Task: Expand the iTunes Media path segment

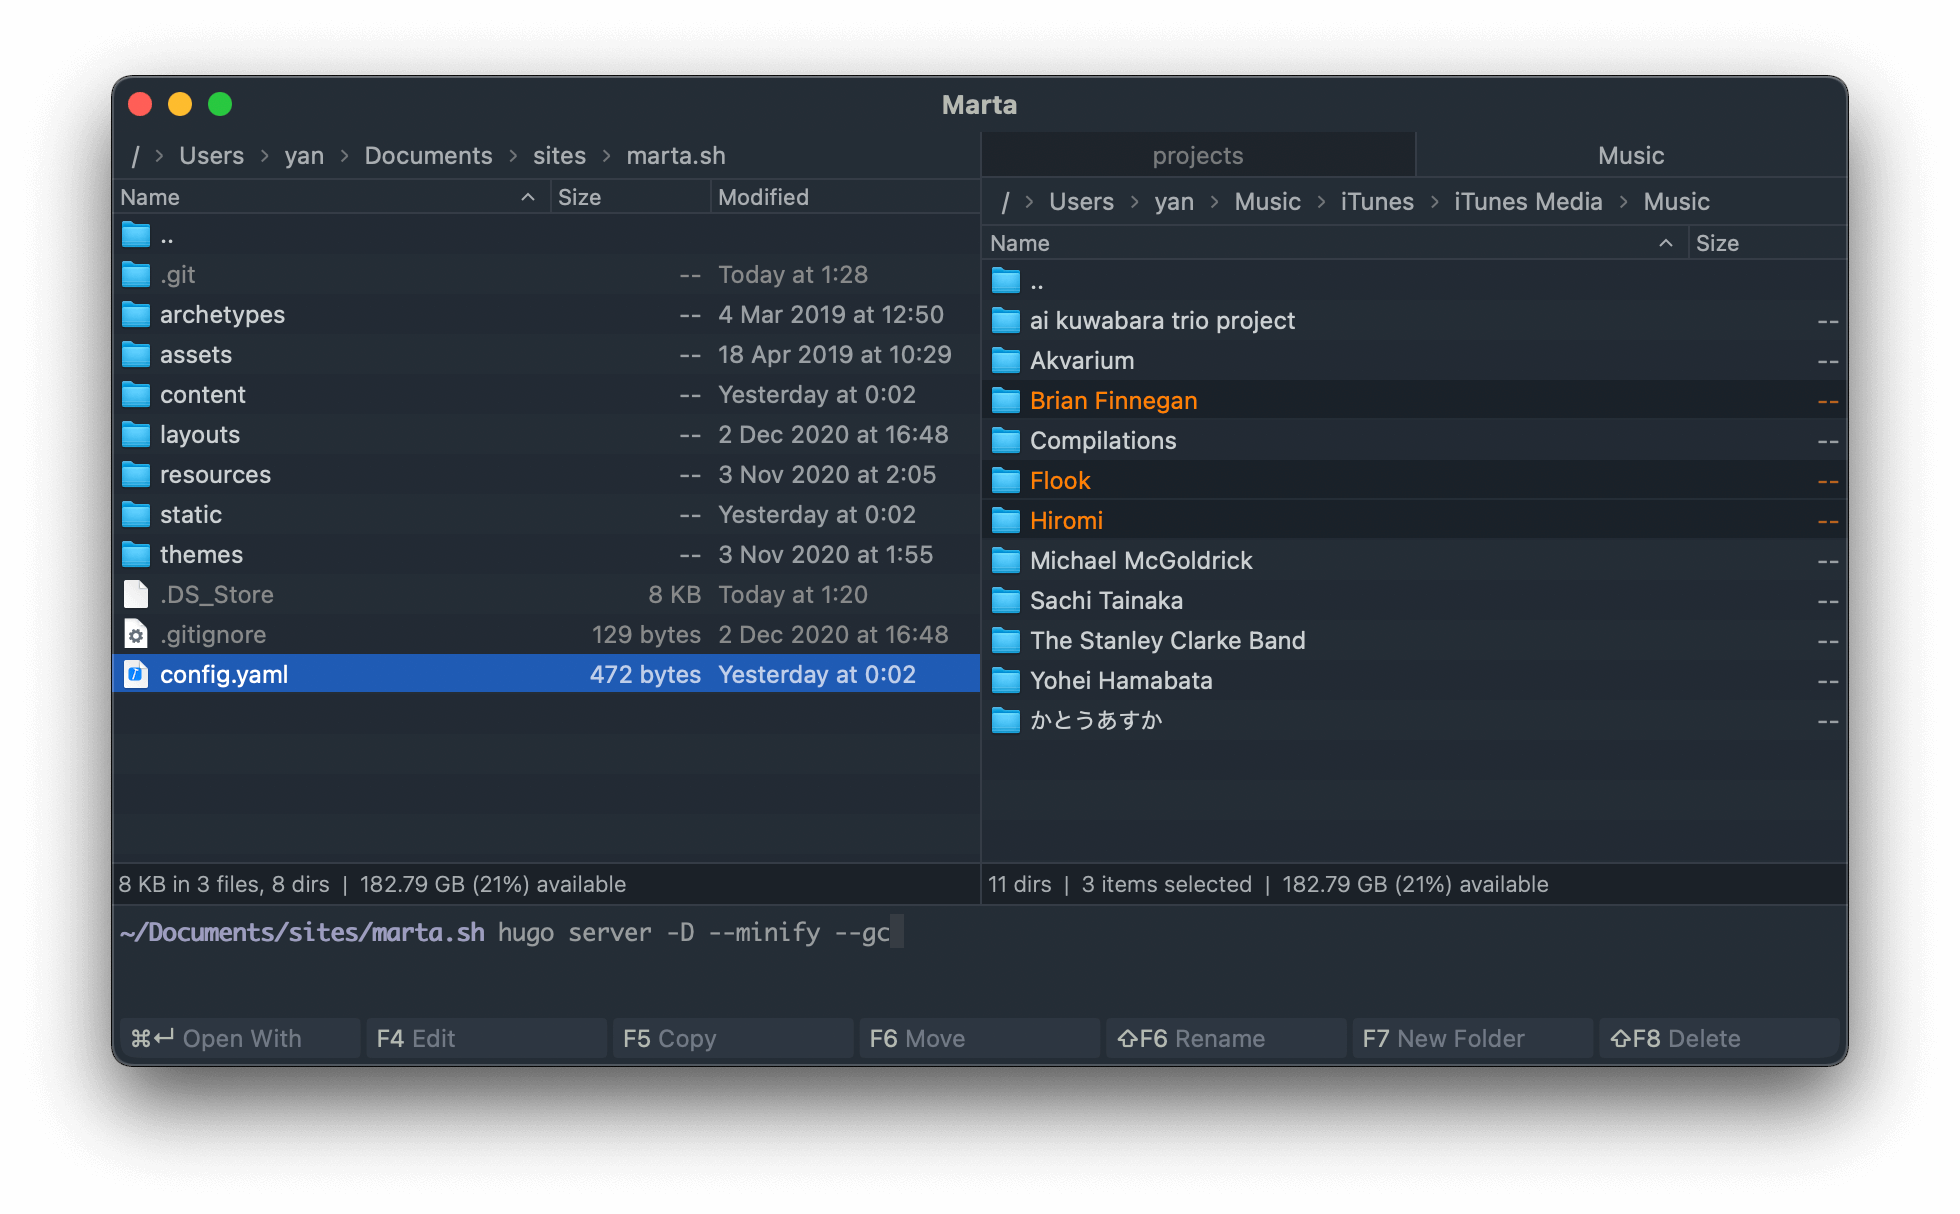Action: pyautogui.click(x=1526, y=200)
